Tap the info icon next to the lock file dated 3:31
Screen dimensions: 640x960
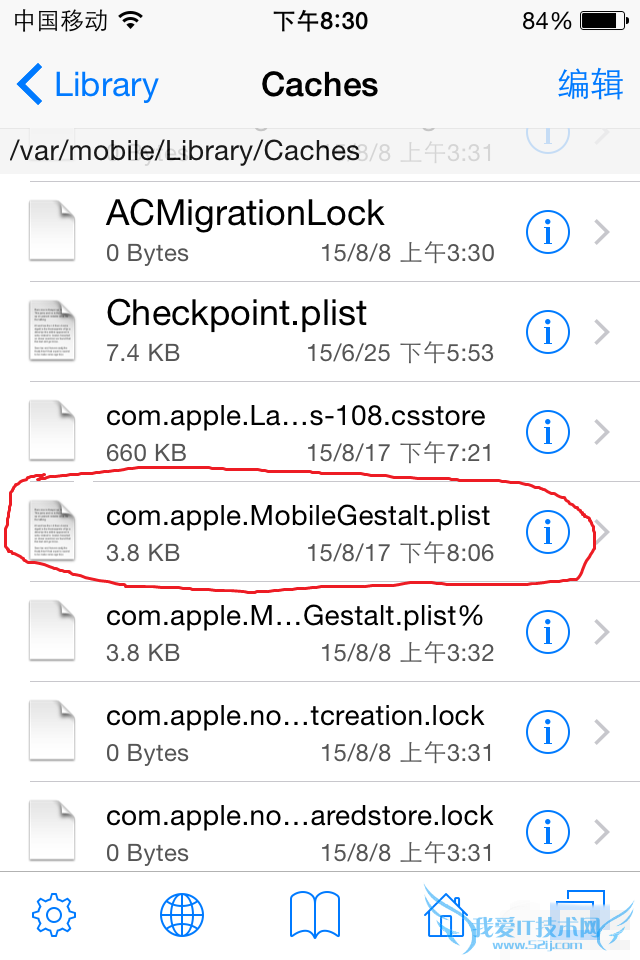(x=547, y=731)
